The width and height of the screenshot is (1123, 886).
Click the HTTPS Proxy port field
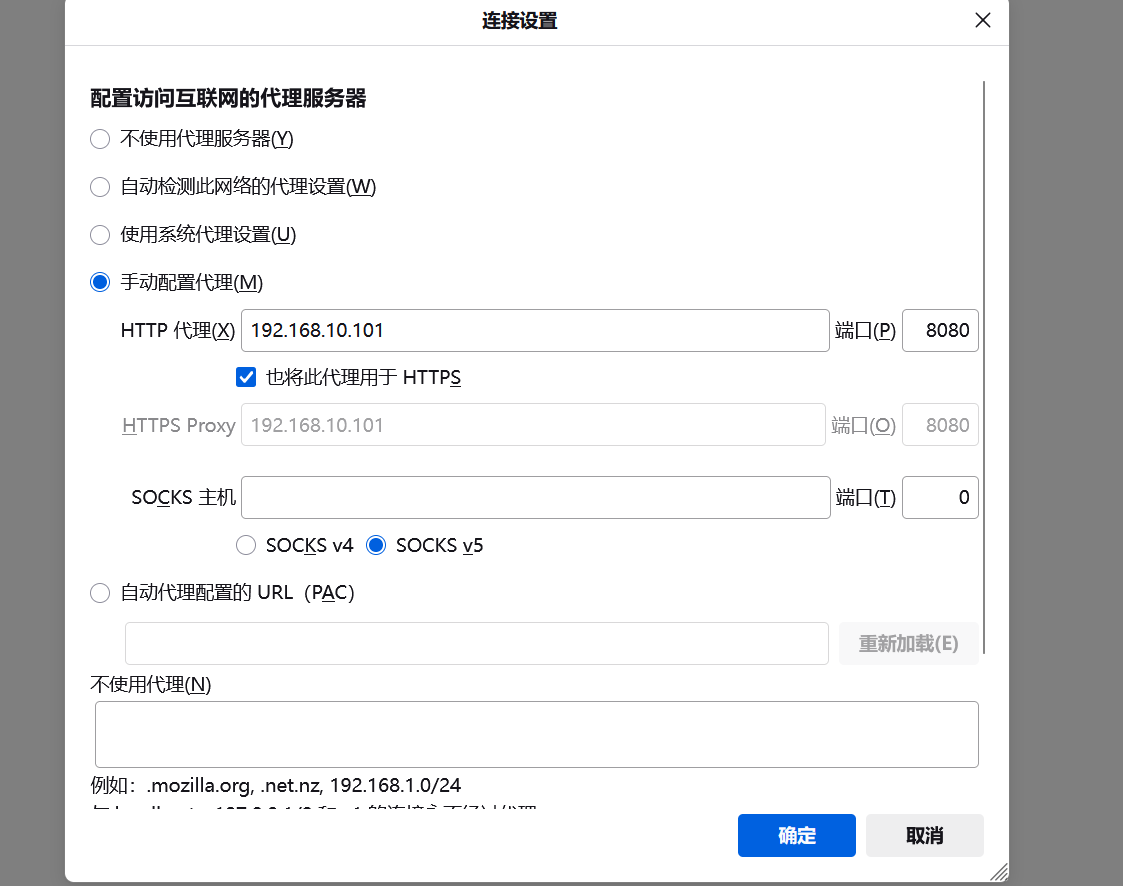tap(940, 425)
